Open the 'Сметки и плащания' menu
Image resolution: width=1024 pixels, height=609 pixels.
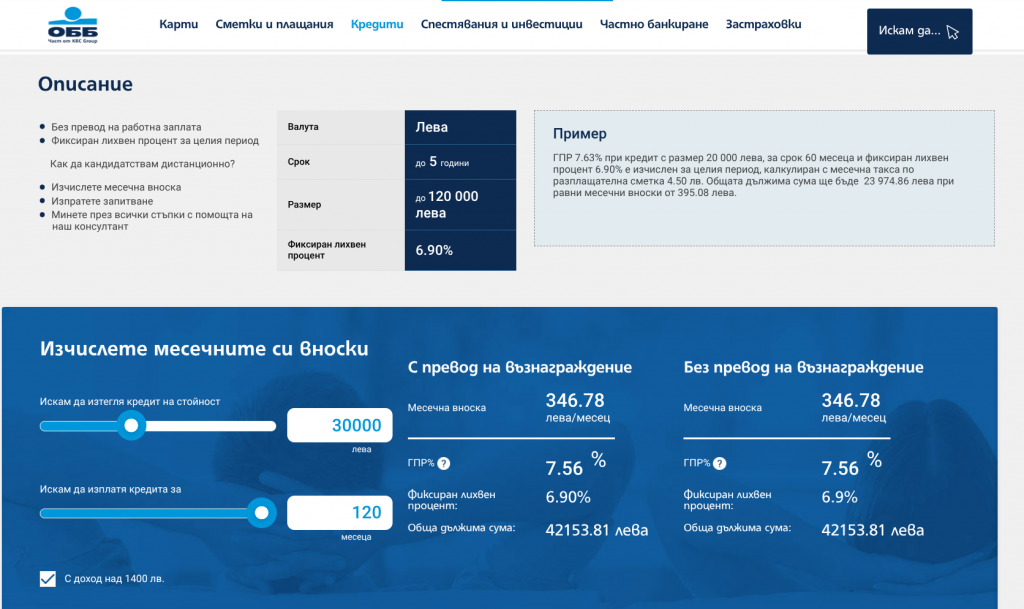pos(273,23)
